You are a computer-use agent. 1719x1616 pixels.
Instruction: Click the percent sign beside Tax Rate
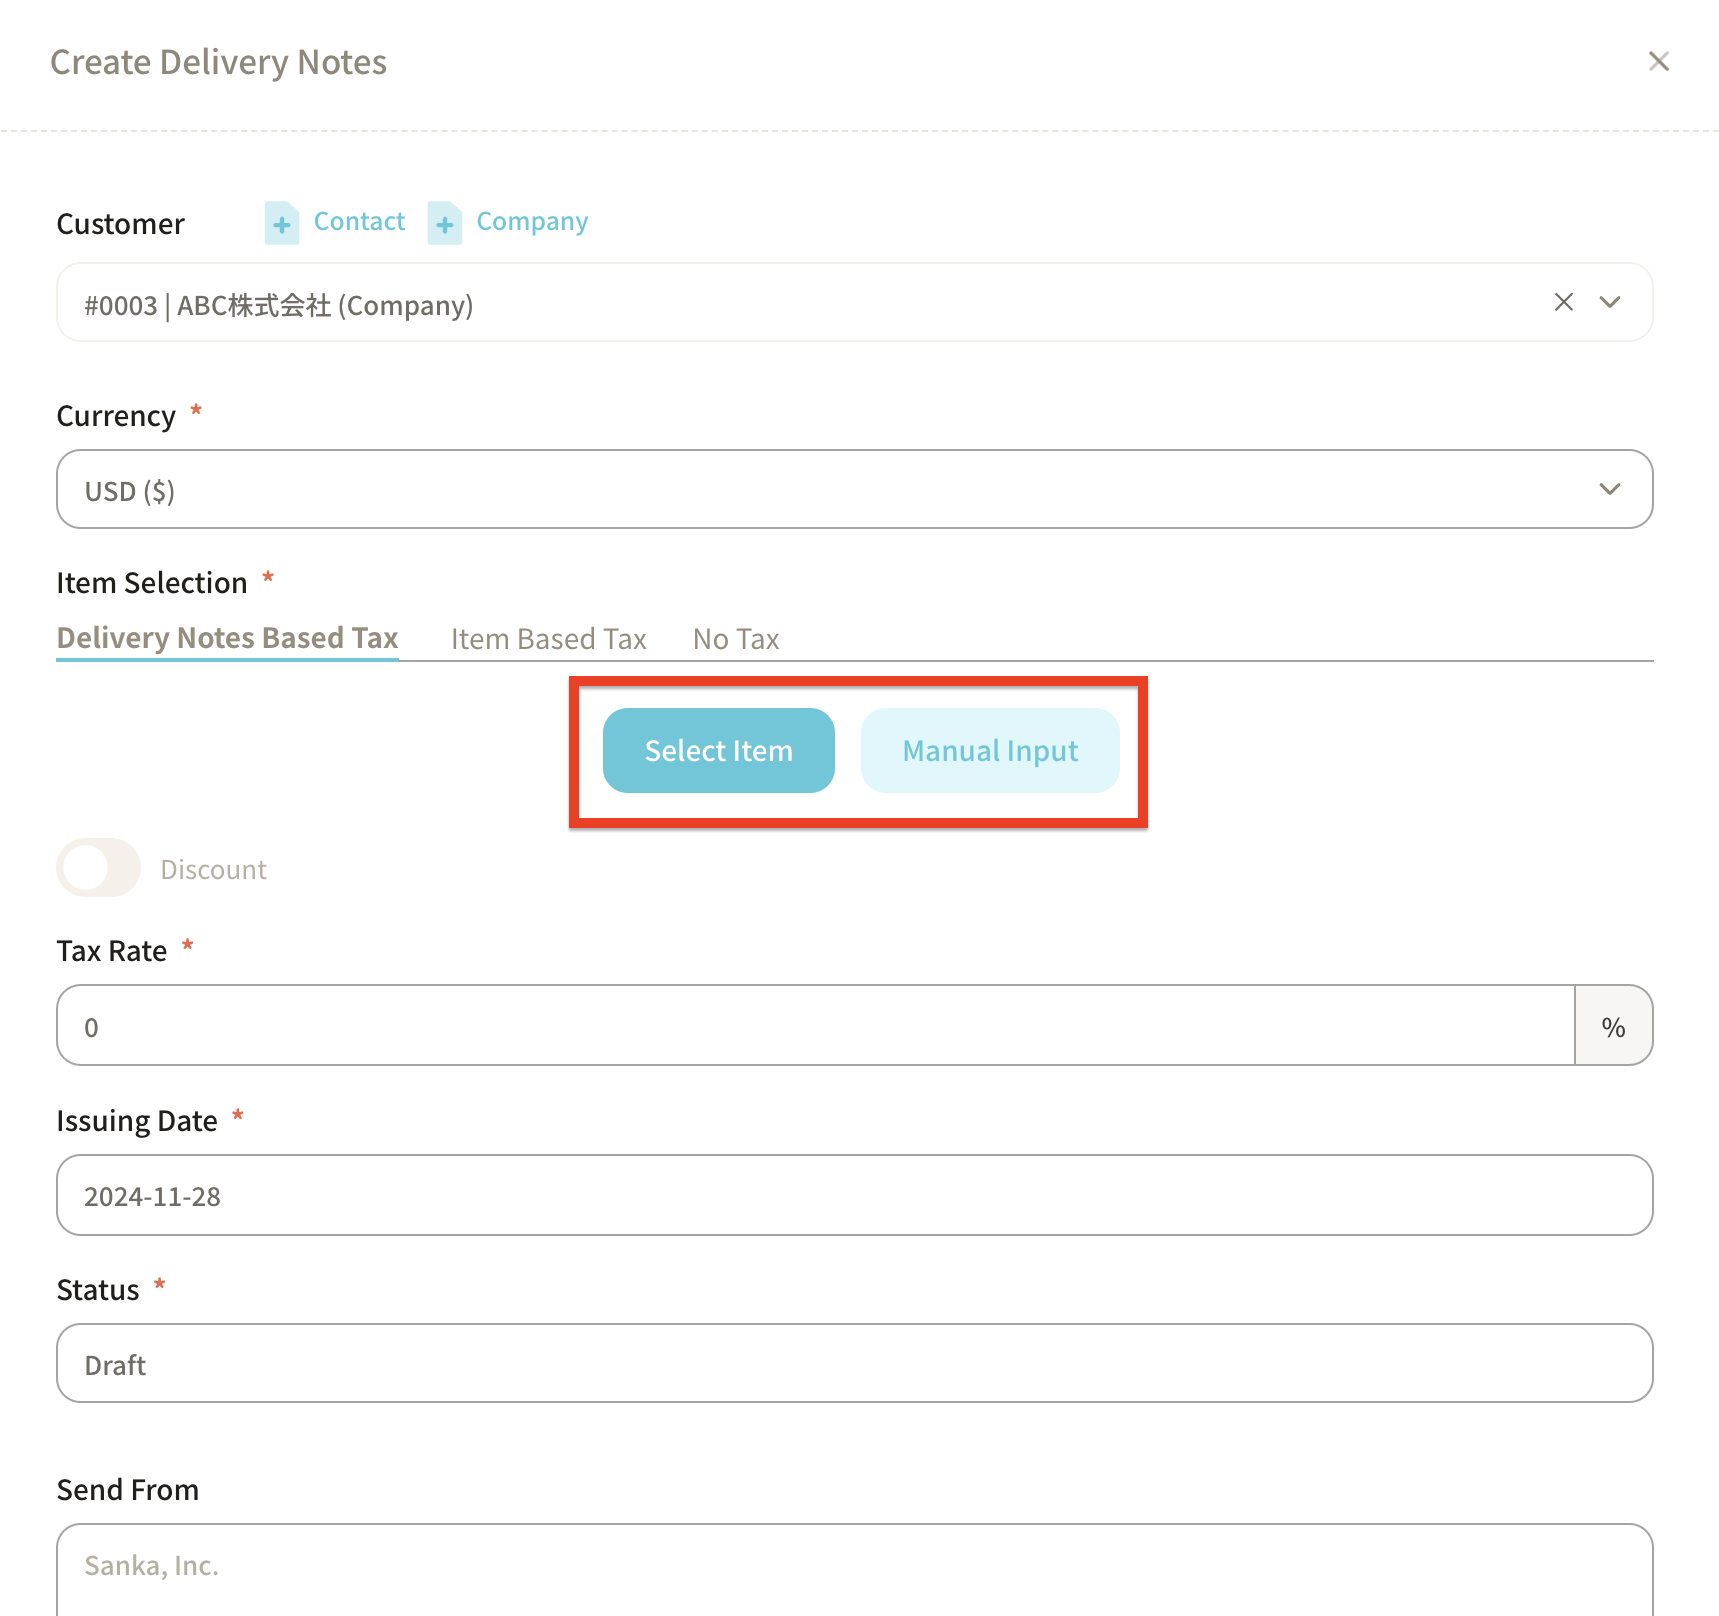click(x=1612, y=1026)
